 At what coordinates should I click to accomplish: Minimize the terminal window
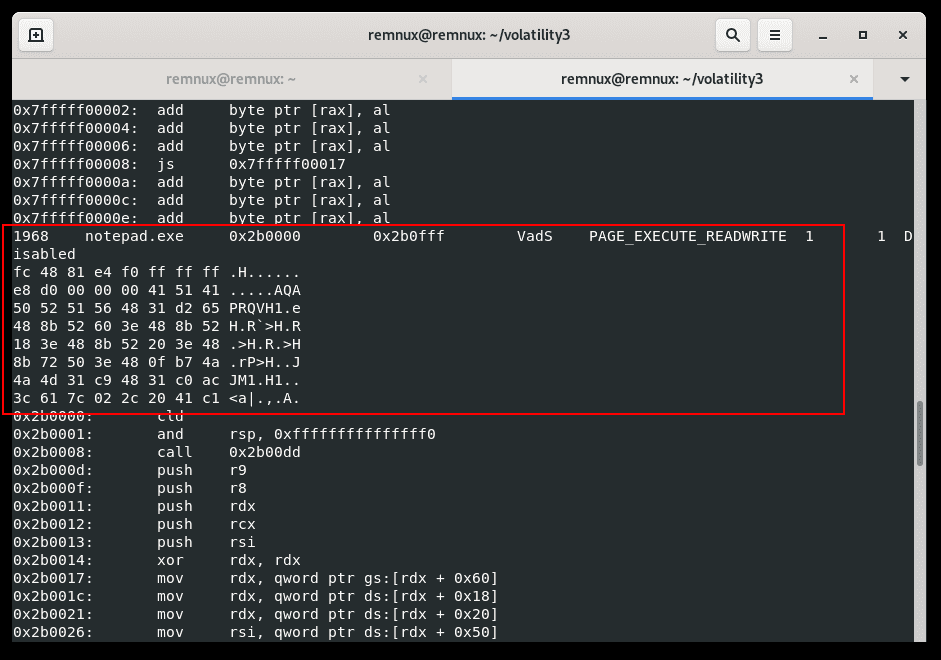tap(823, 35)
